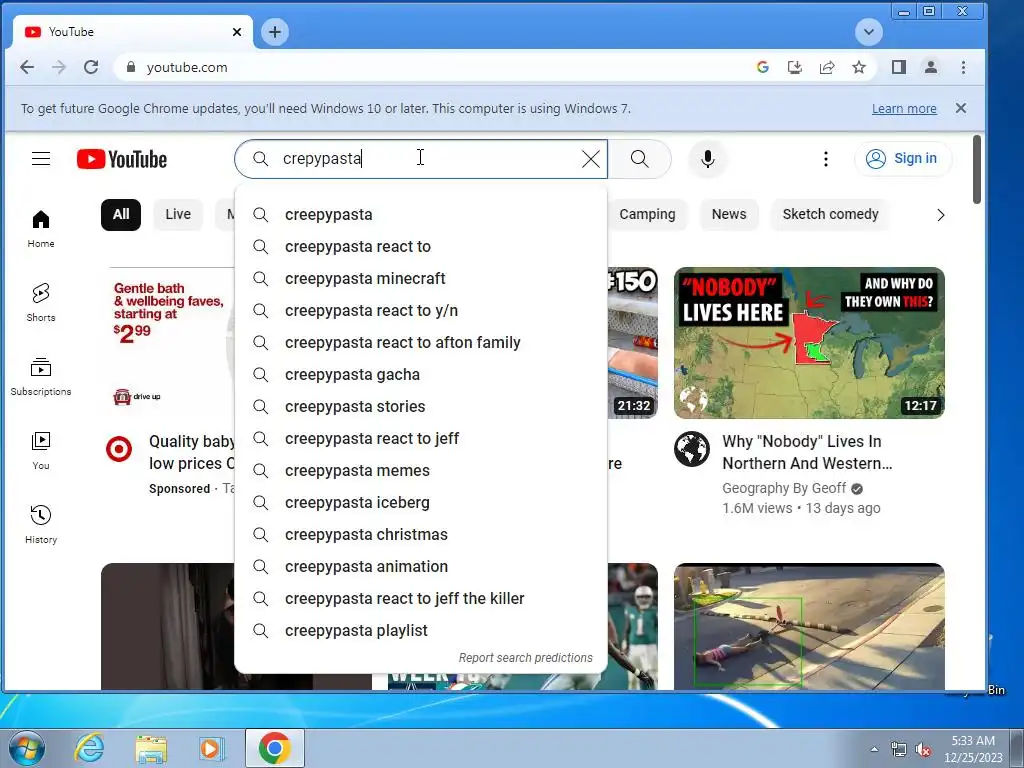Open the 'Nobody Lives Here' video thumbnail
Viewport: 1024px width, 768px height.
809,343
